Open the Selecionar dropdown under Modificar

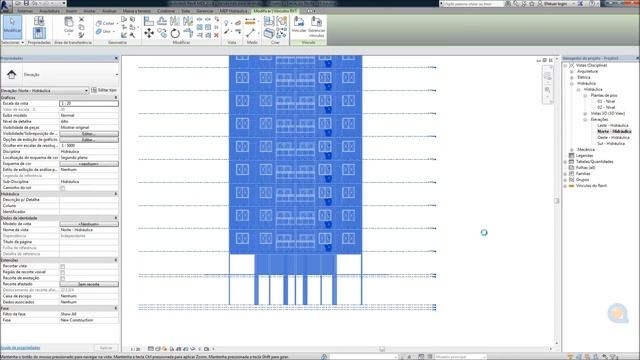point(12,42)
